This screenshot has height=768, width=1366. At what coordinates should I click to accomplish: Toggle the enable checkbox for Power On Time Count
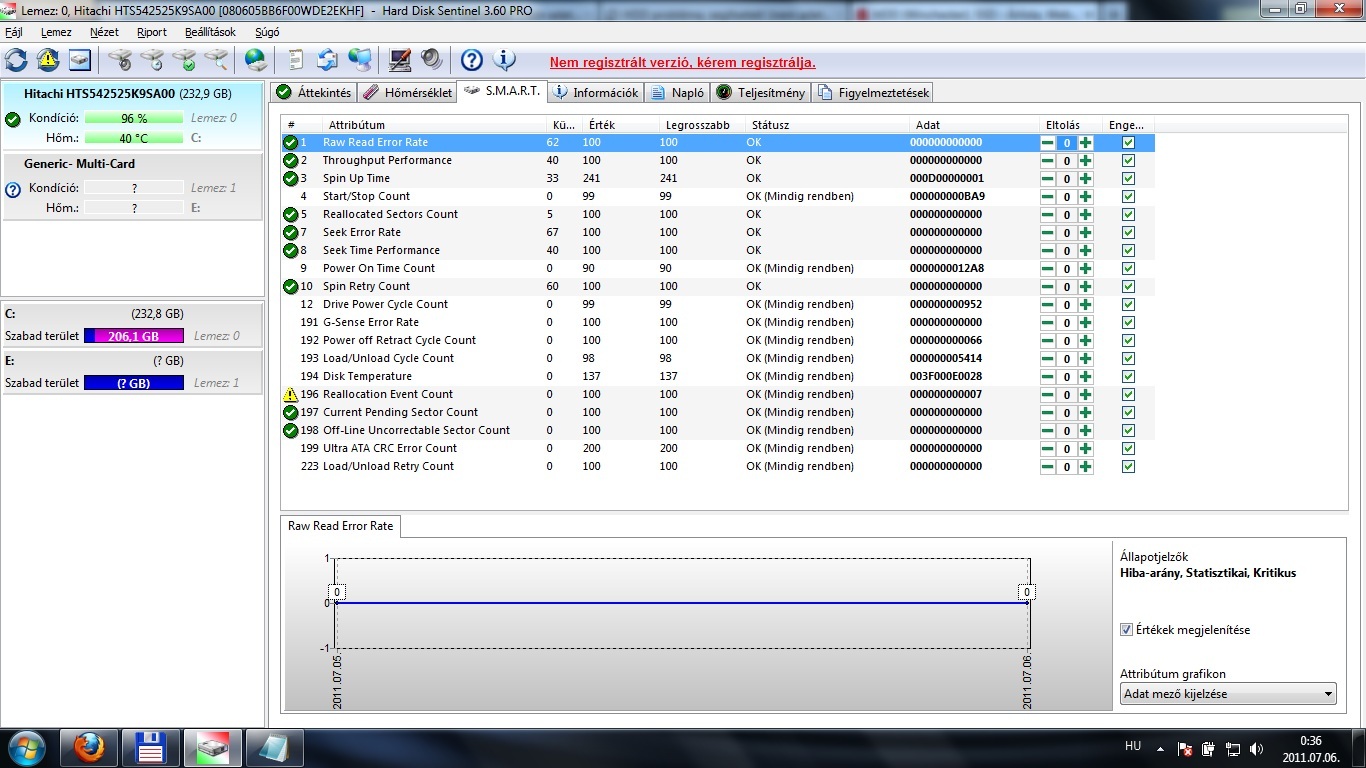pyautogui.click(x=1128, y=269)
